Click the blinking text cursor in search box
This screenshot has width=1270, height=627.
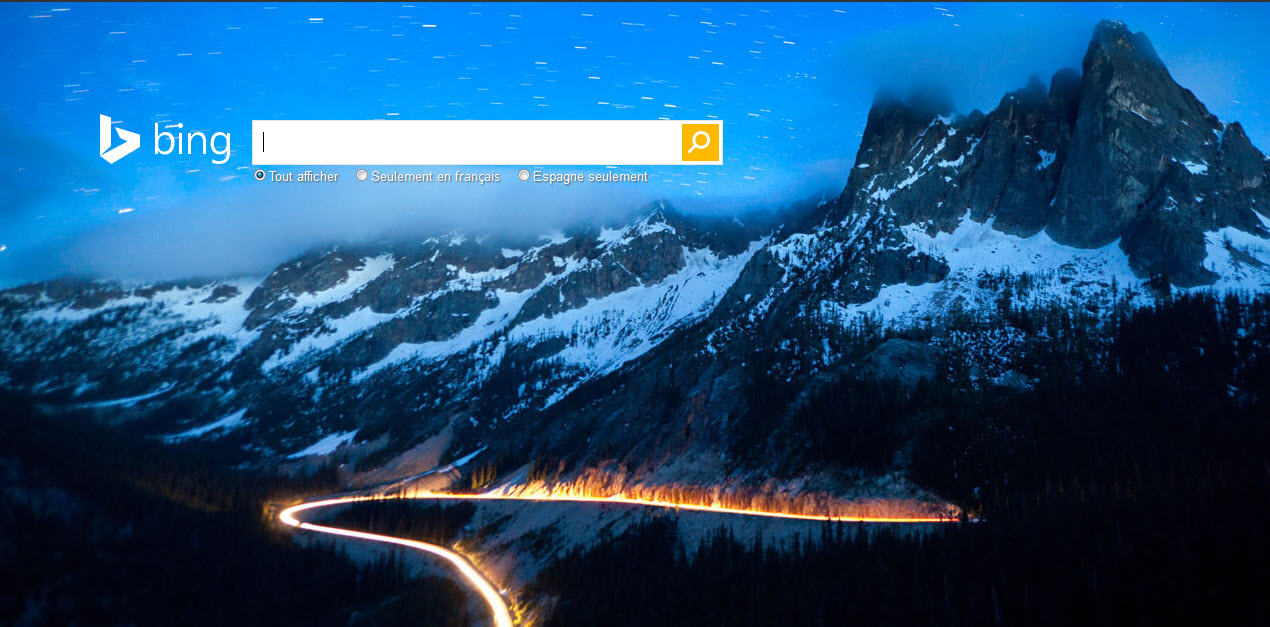[264, 142]
